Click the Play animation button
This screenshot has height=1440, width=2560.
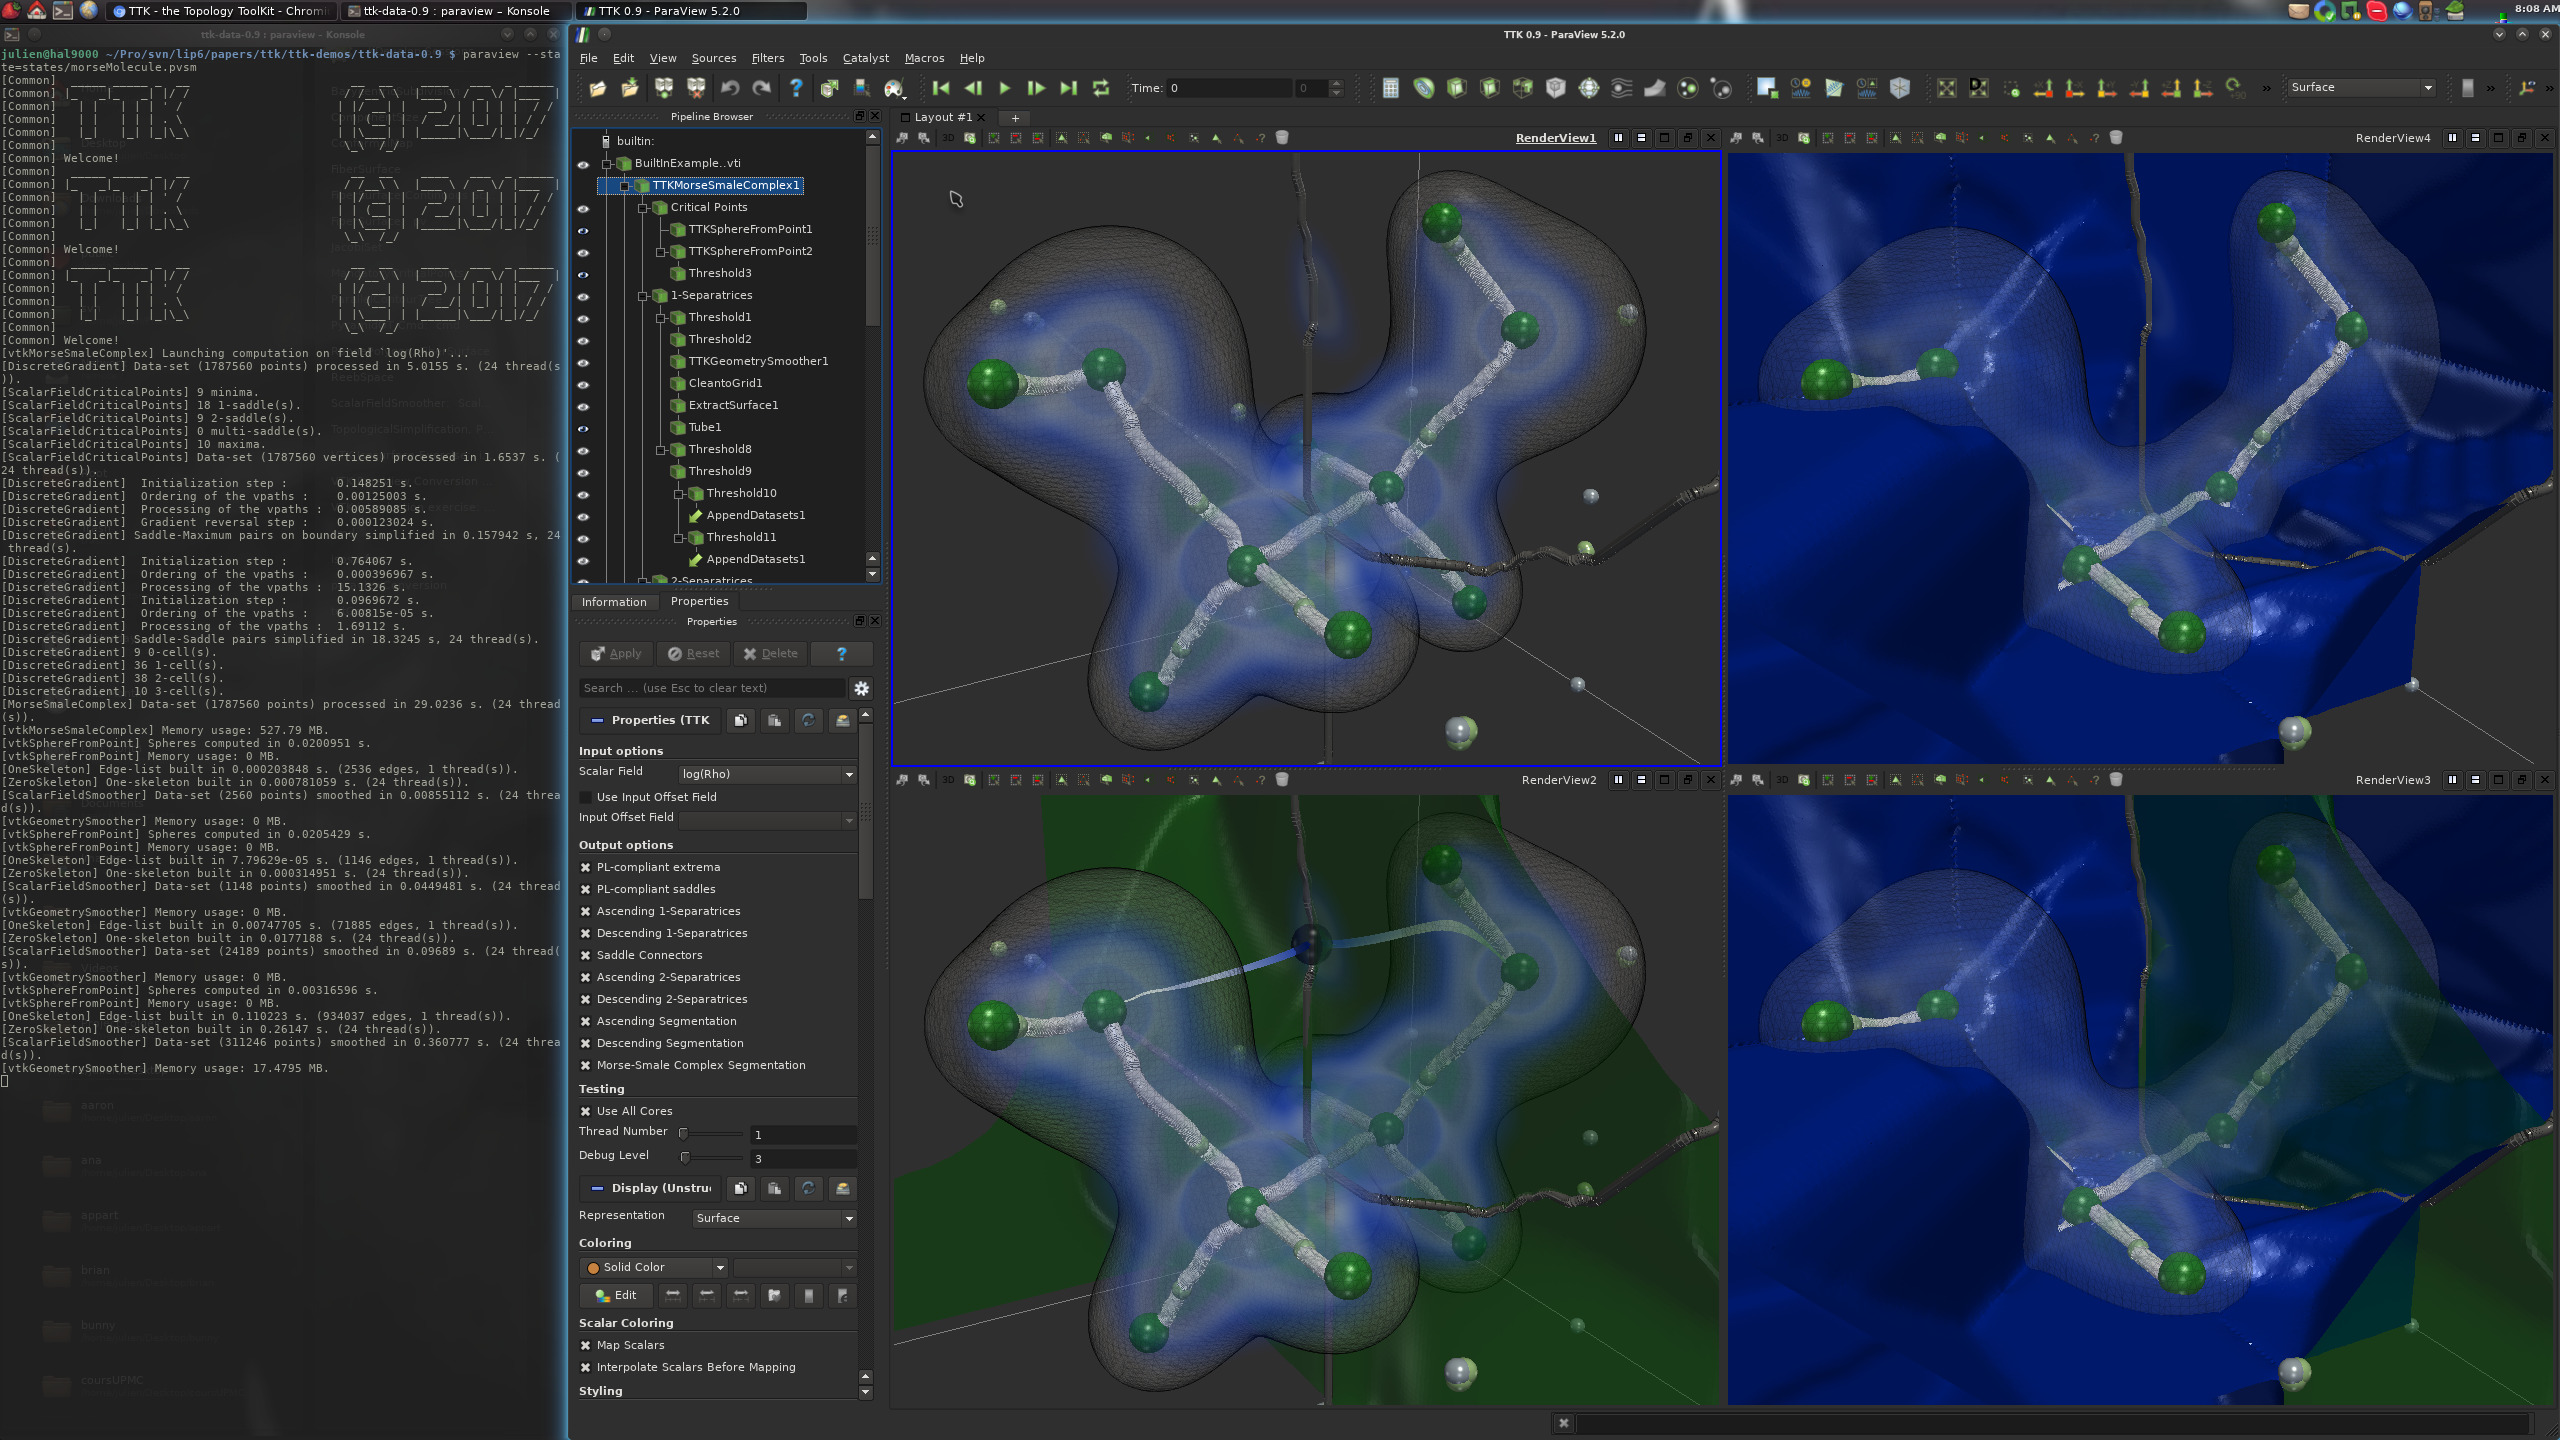(1004, 89)
